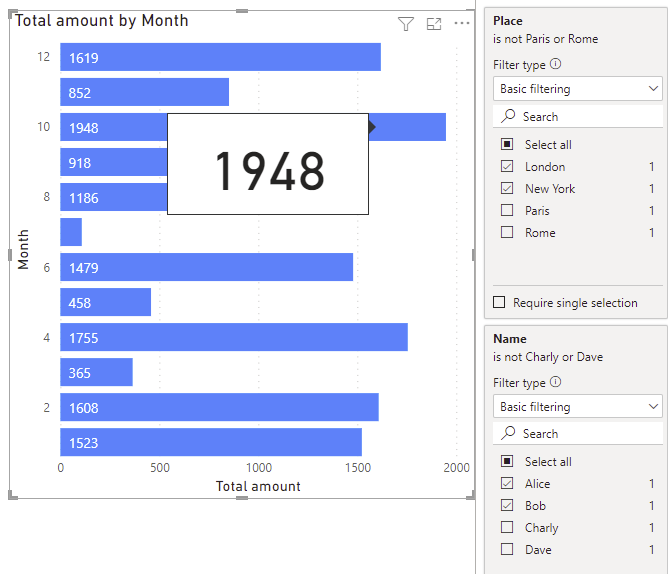Open Name Basic filtering dropdown
Screen dimensions: 668x574
coord(578,407)
